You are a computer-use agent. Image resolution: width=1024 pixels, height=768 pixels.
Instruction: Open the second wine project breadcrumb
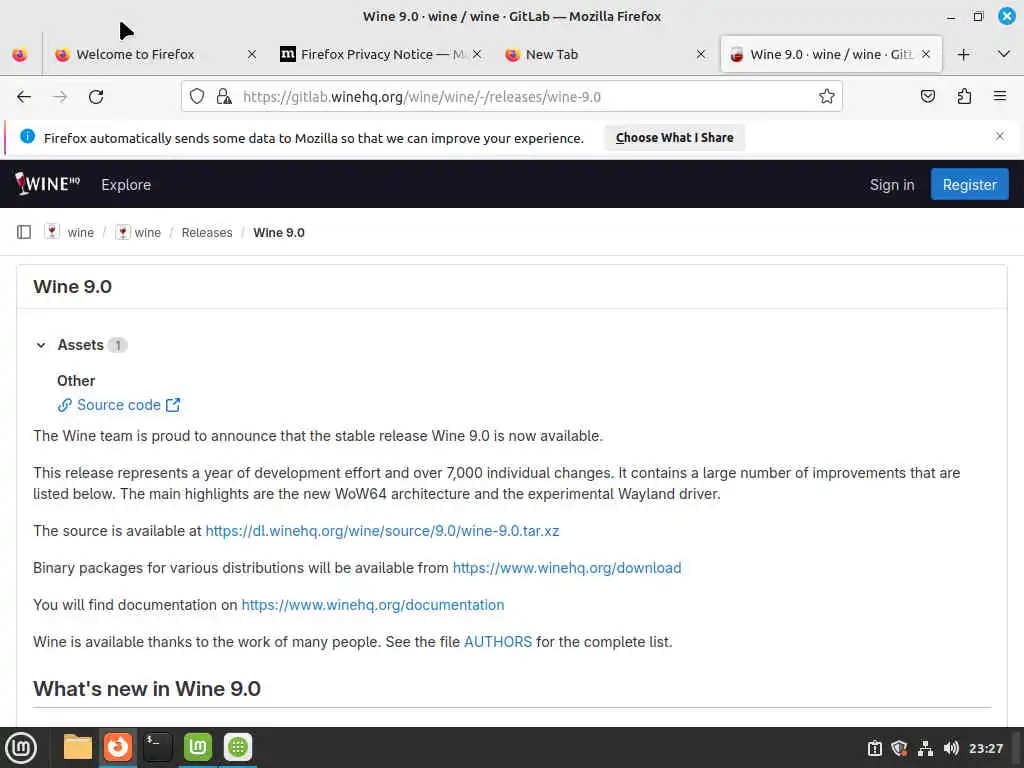148,232
